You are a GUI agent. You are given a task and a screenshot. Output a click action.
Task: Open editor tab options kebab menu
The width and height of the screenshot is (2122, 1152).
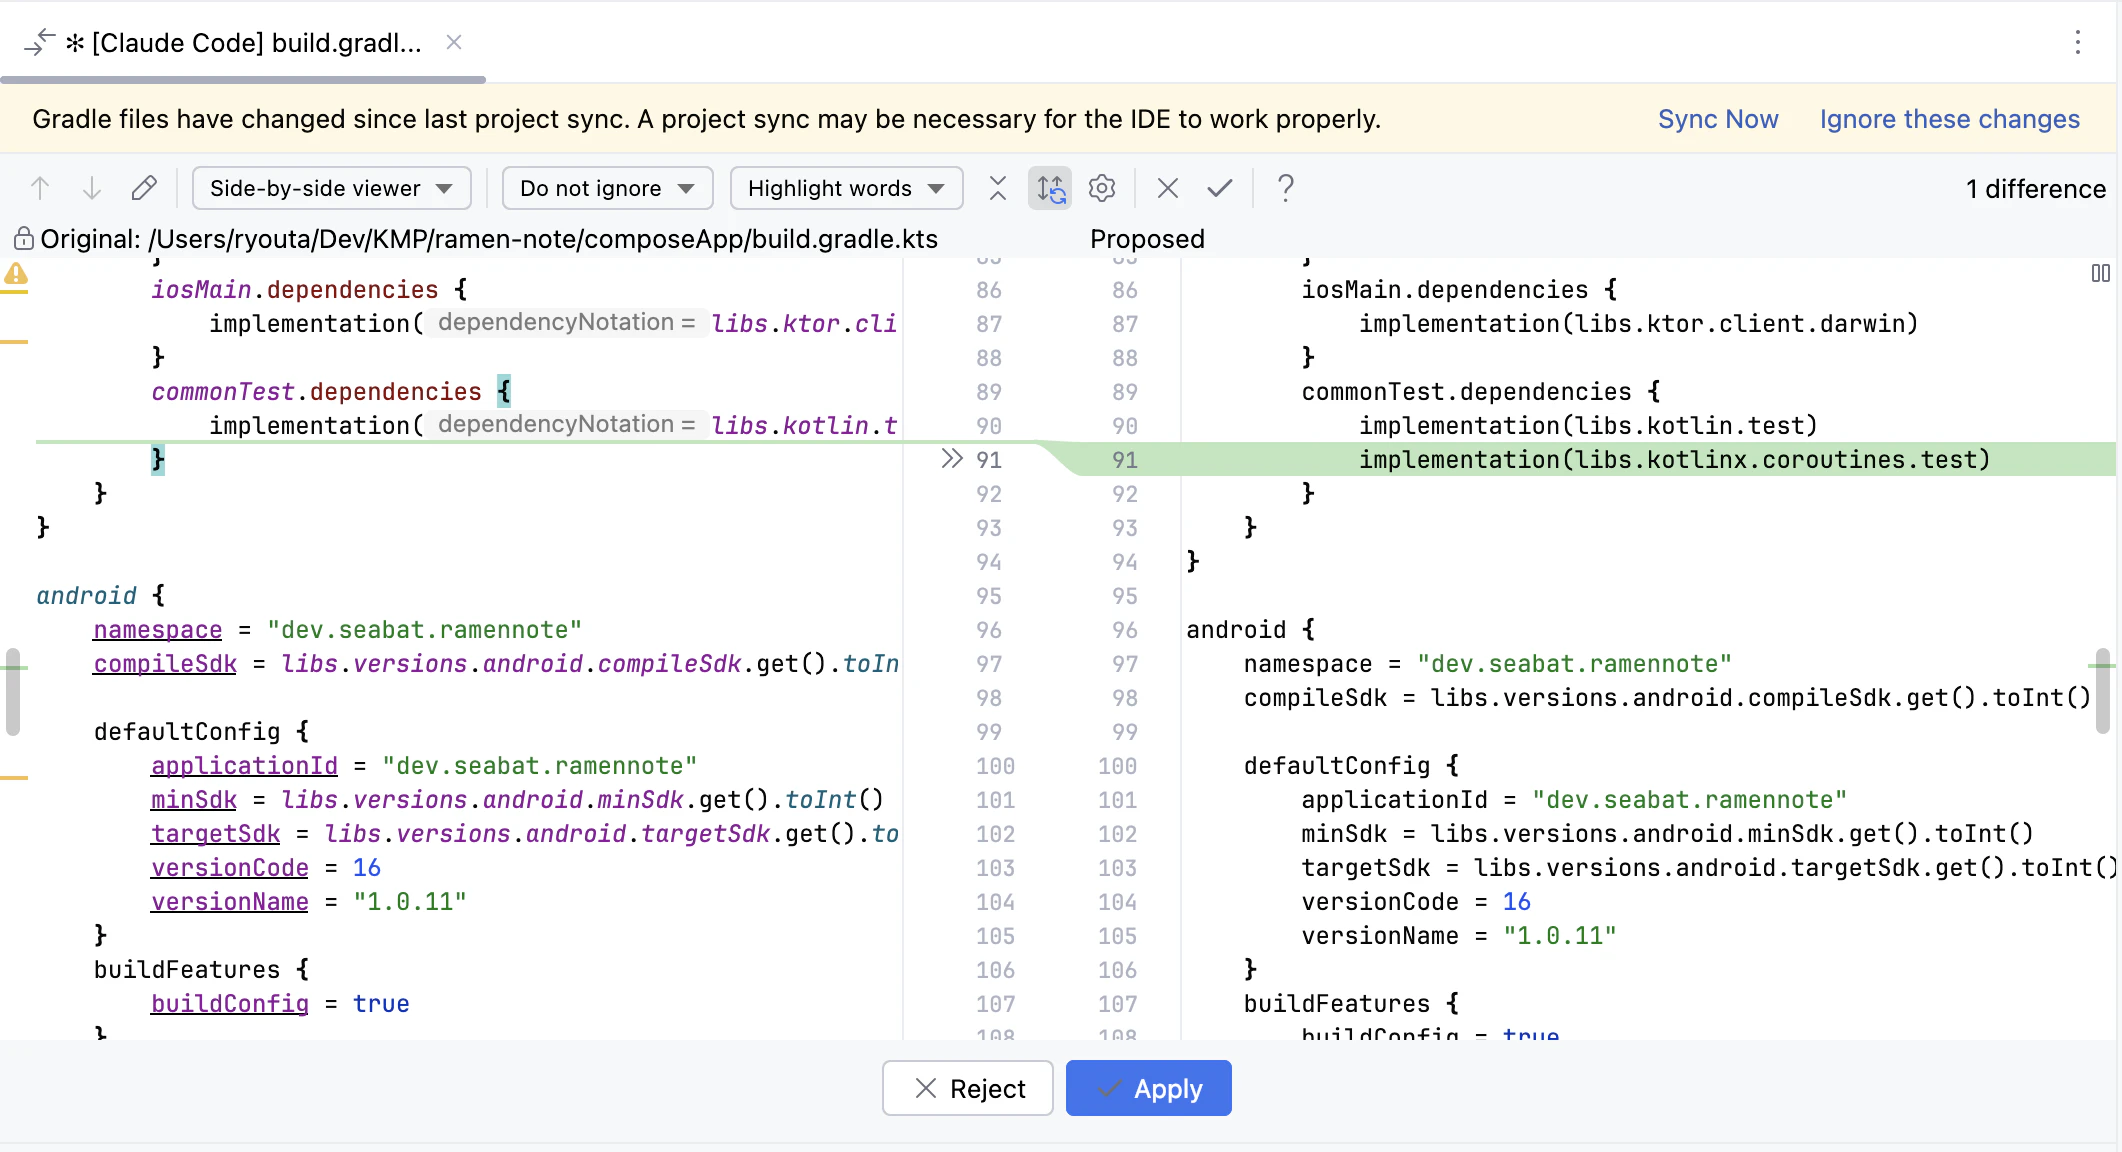point(2078,42)
